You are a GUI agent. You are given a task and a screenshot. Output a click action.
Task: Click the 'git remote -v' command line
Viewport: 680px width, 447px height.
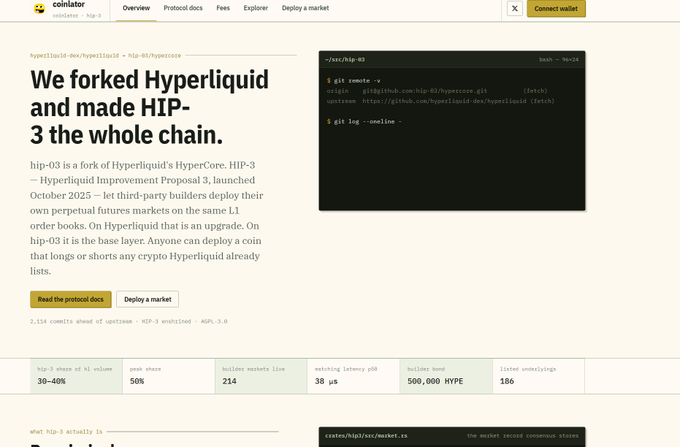[x=354, y=81]
